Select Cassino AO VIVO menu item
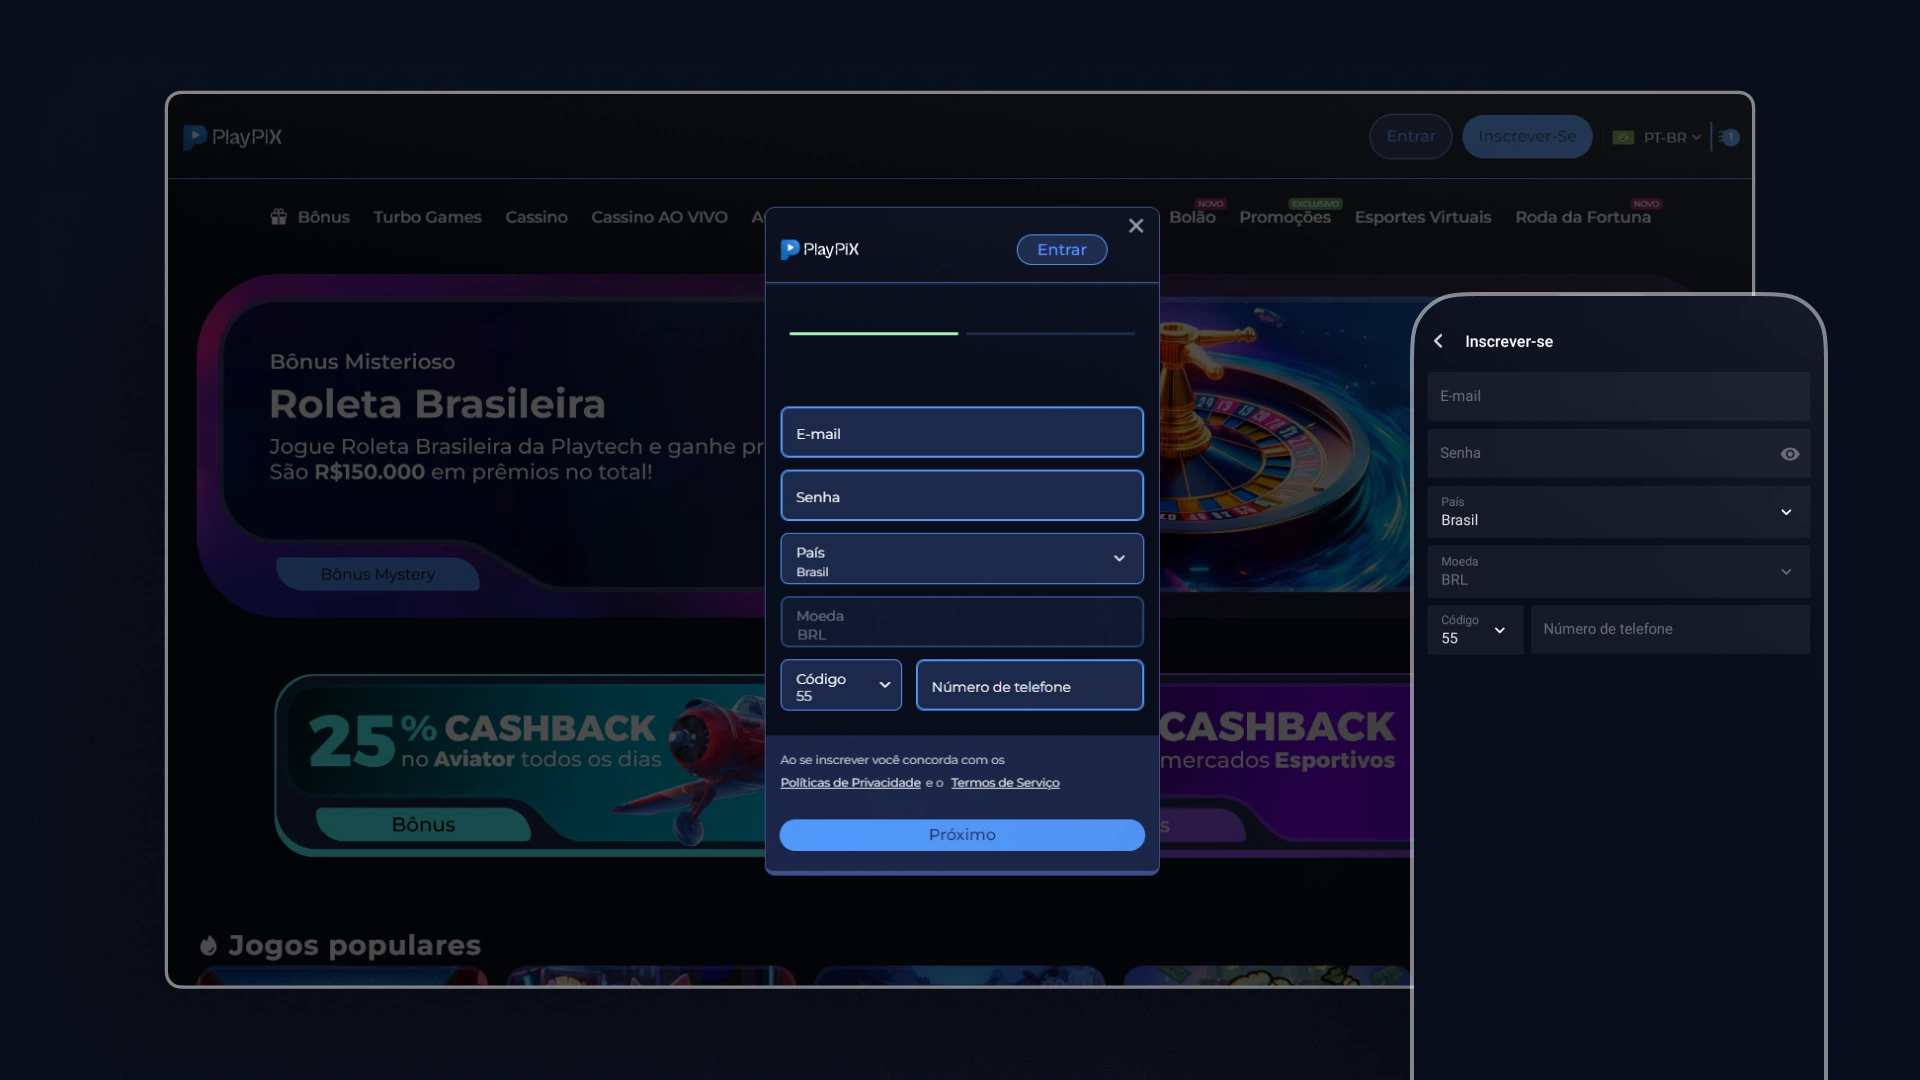Image resolution: width=1920 pixels, height=1080 pixels. tap(659, 216)
